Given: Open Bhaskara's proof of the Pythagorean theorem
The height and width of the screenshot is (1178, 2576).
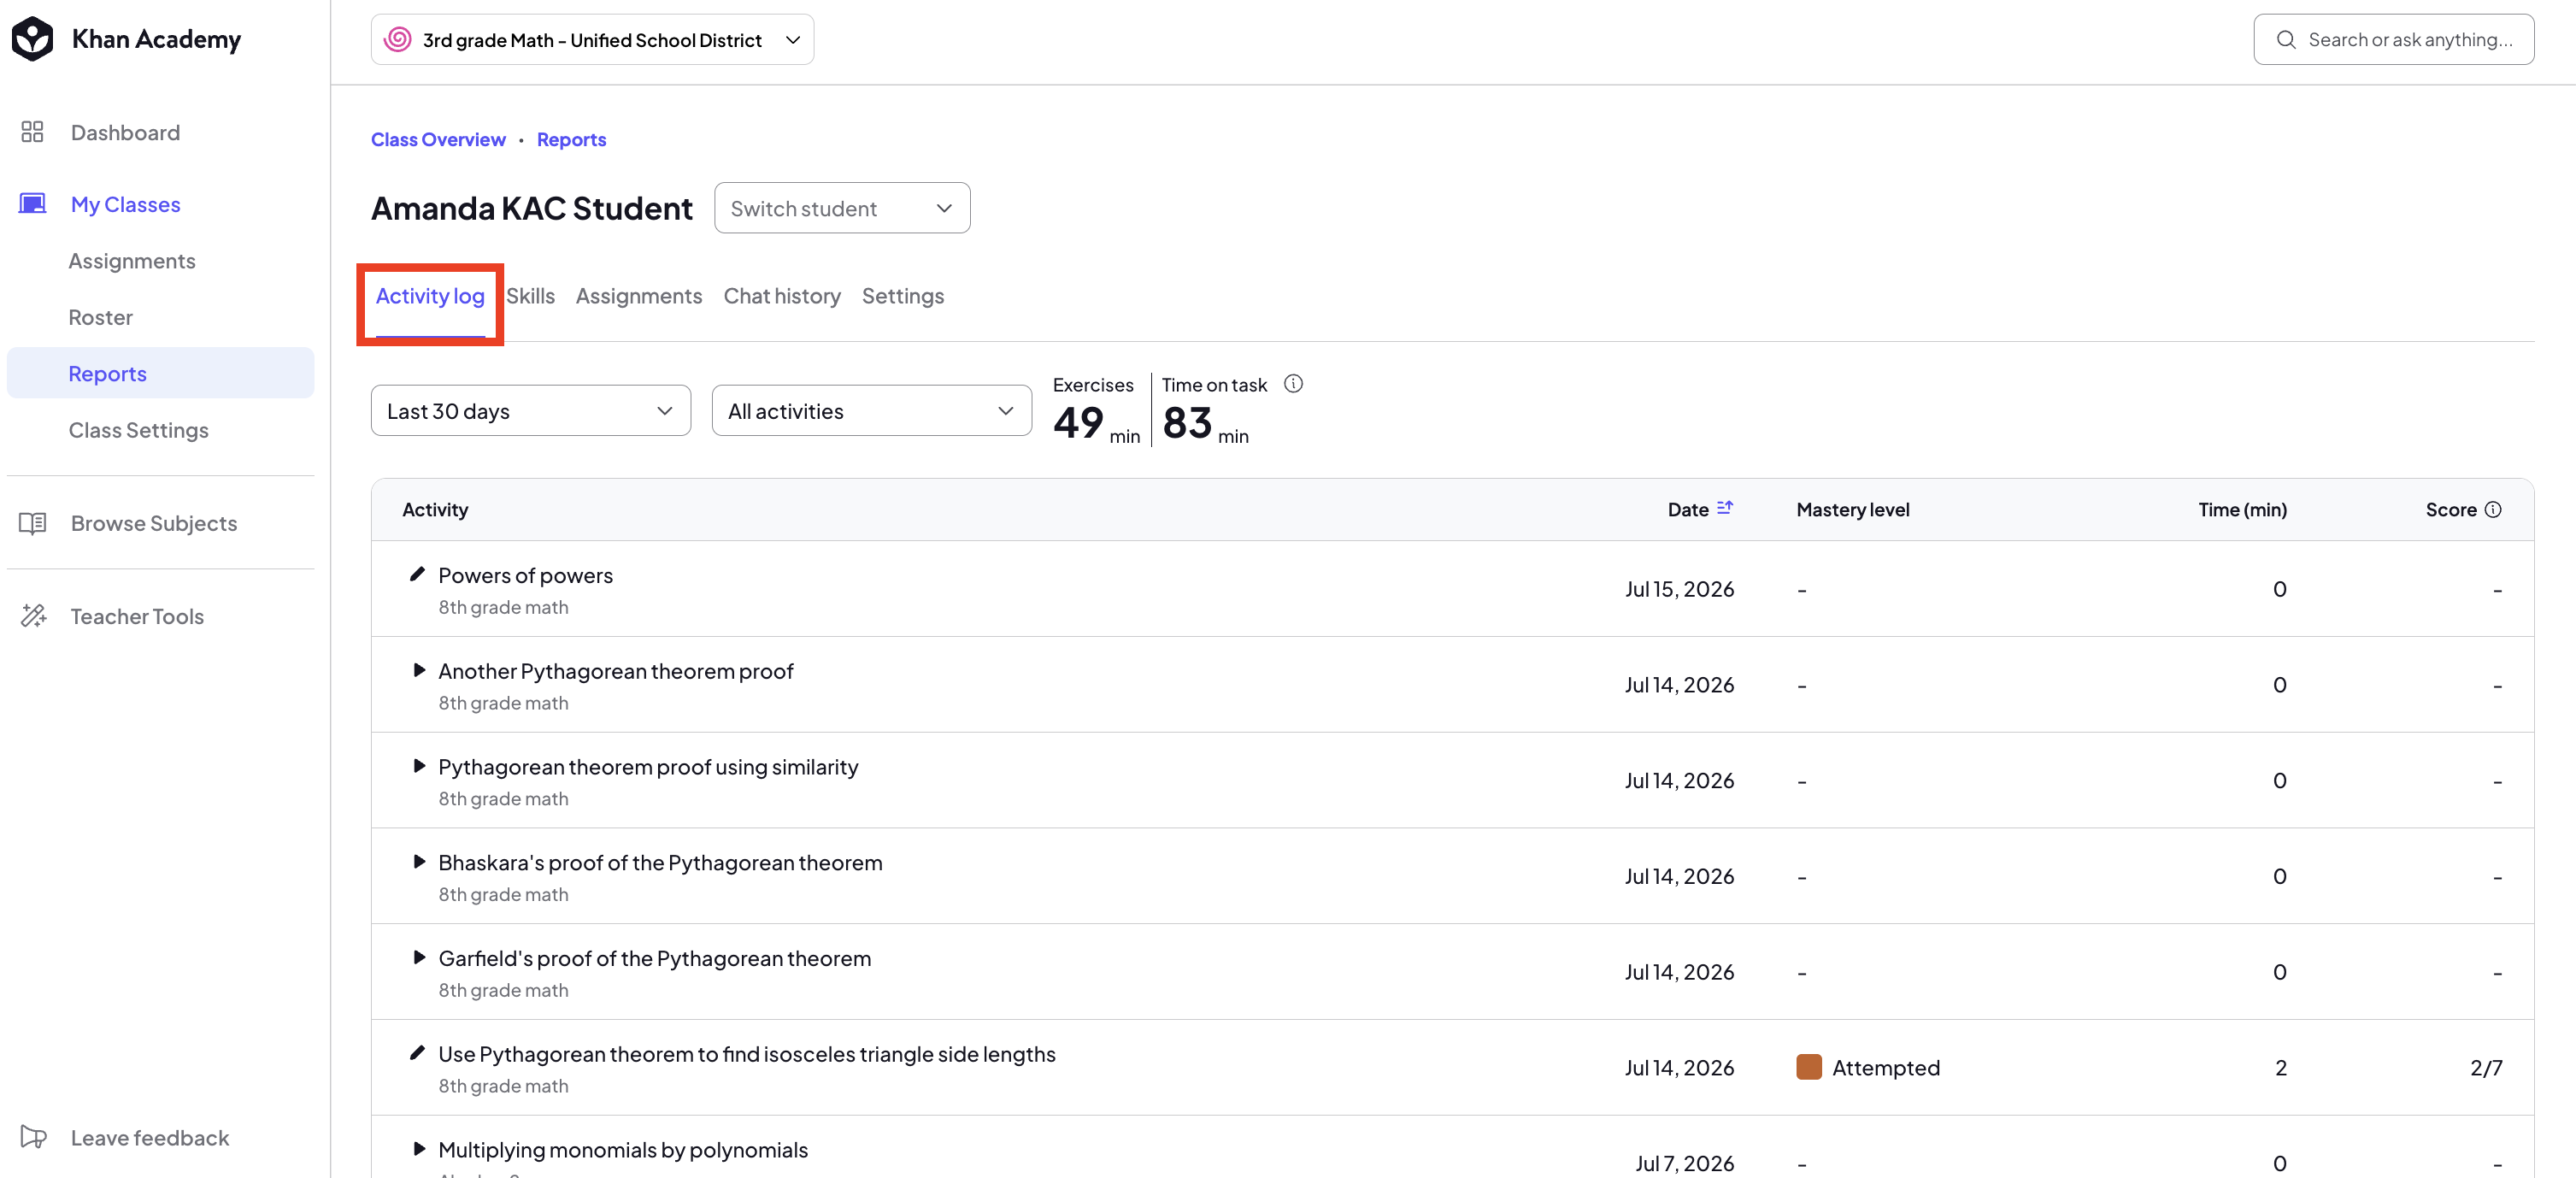Looking at the screenshot, I should point(660,862).
